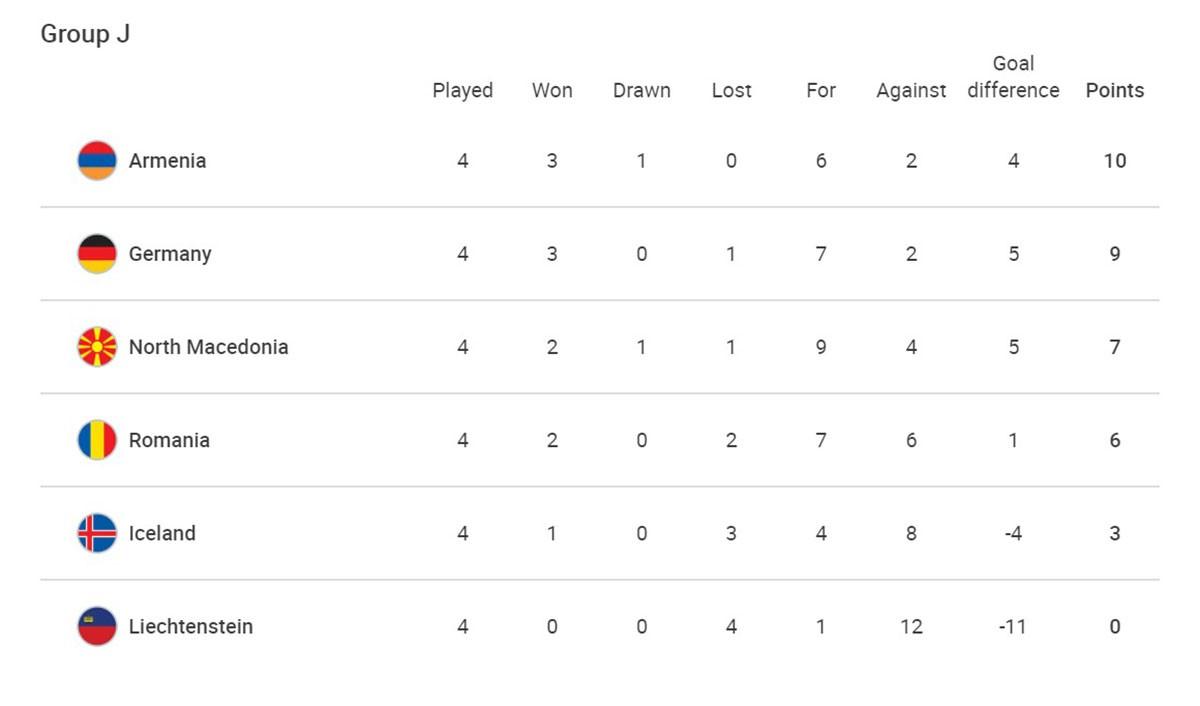Select Armenia's points value of 10
The width and height of the screenshot is (1200, 706).
[x=1114, y=160]
